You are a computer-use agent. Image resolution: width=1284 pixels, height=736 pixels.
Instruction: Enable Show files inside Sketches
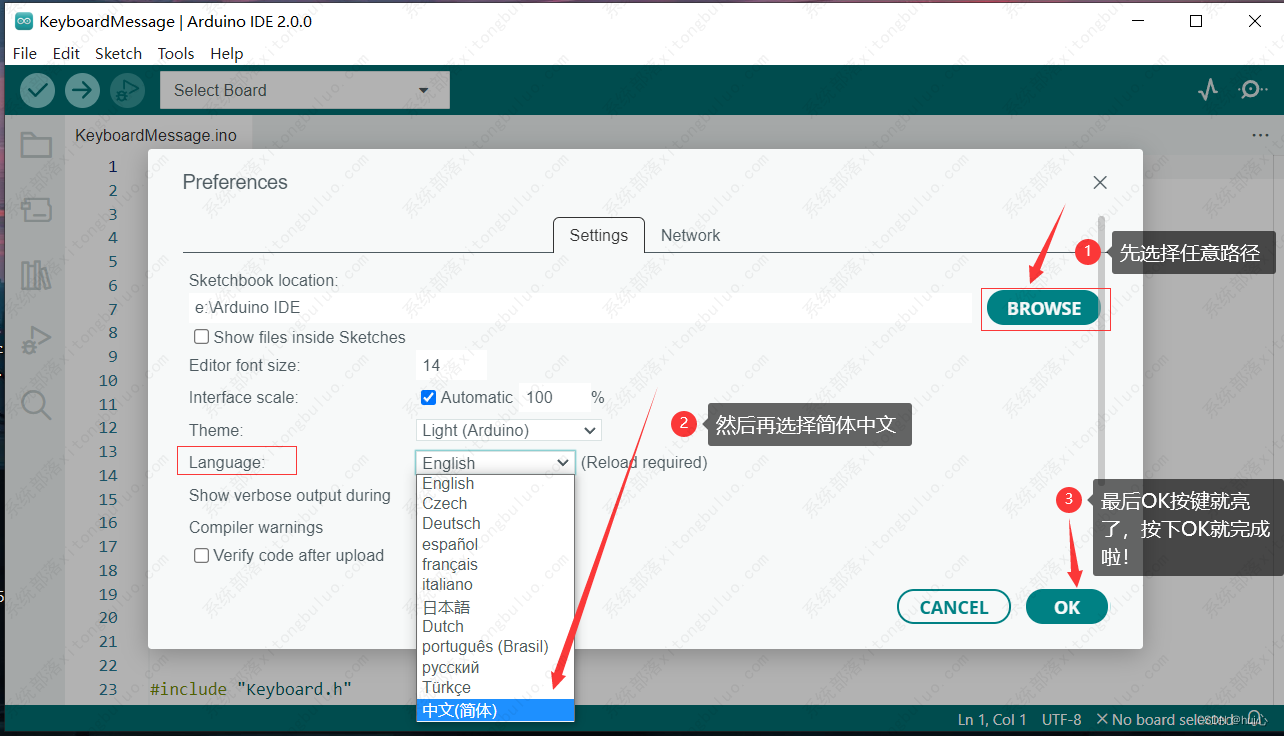(x=201, y=337)
